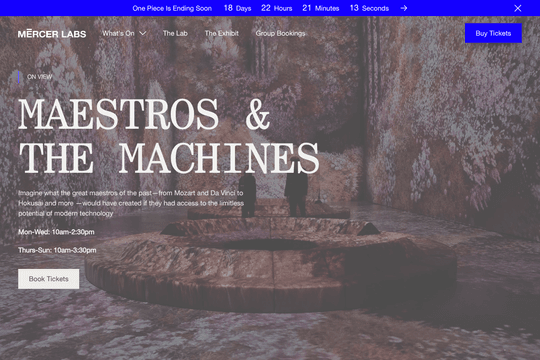The width and height of the screenshot is (540, 360).
Task: Click the arrow icon after the countdown
Action: click(x=404, y=8)
